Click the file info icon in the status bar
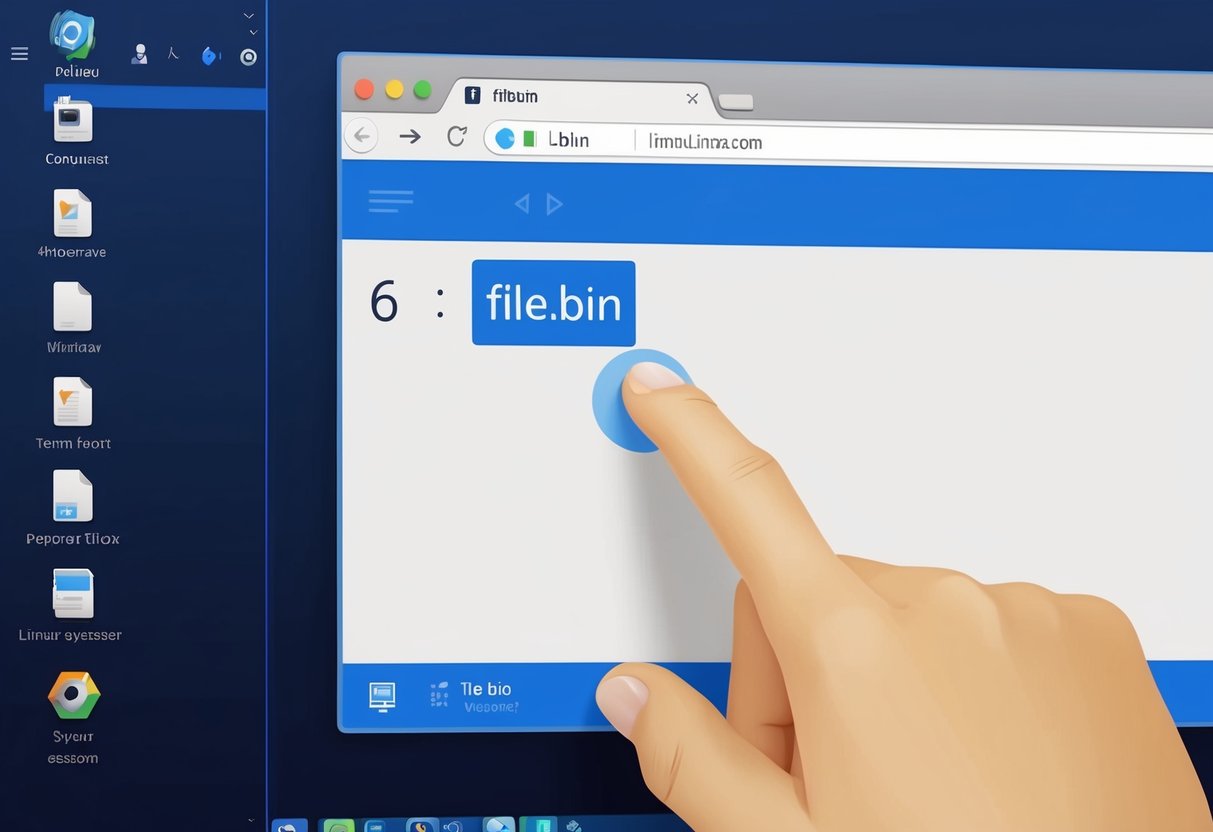Viewport: 1213px width, 832px height. (x=381, y=694)
